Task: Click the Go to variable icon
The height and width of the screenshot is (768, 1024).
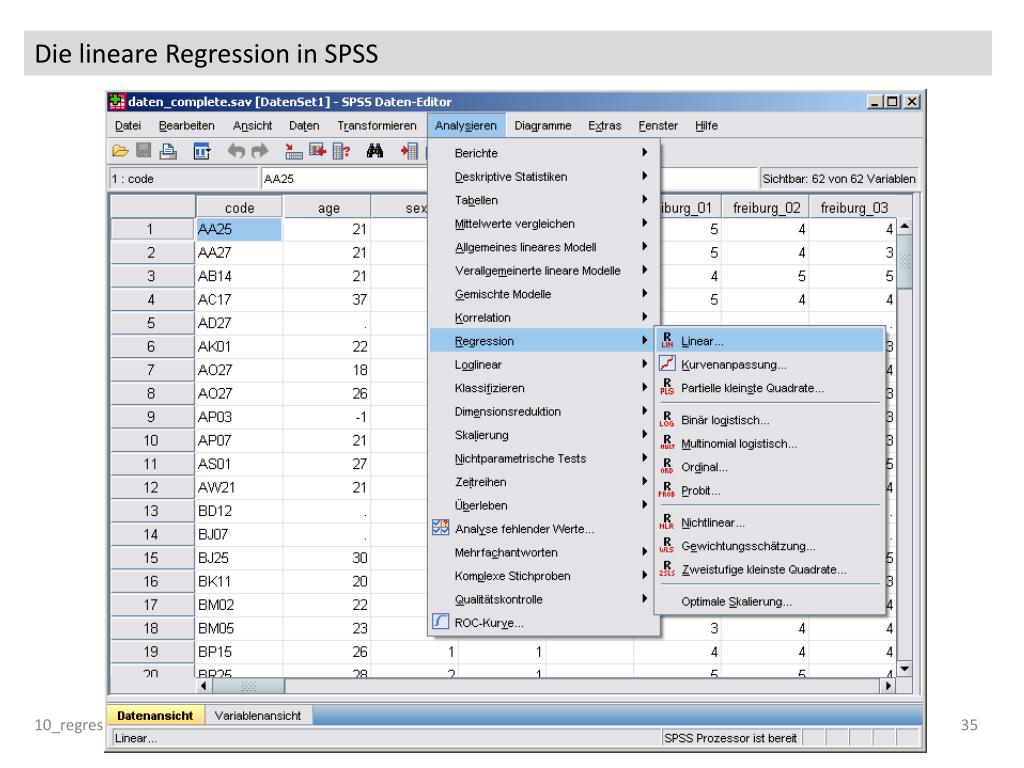Action: [317, 152]
